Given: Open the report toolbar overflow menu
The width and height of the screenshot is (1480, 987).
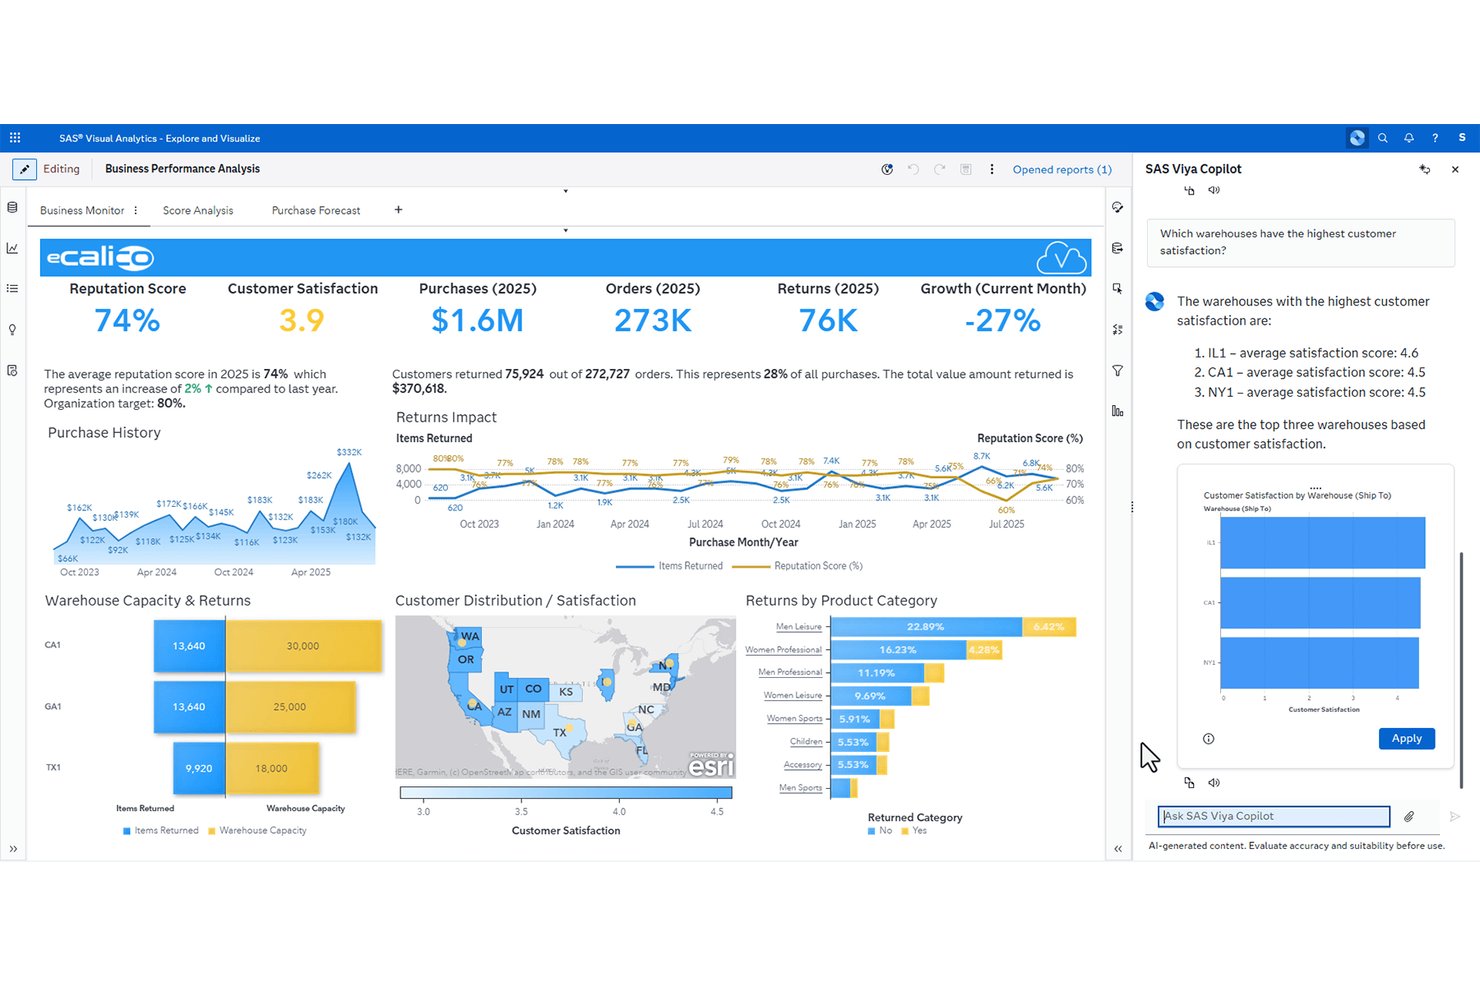Looking at the screenshot, I should [x=992, y=169].
